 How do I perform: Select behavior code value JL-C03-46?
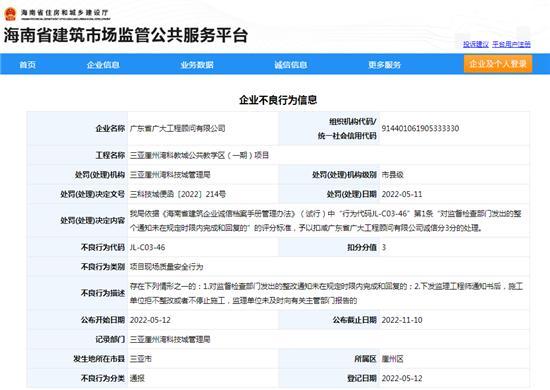(x=147, y=247)
